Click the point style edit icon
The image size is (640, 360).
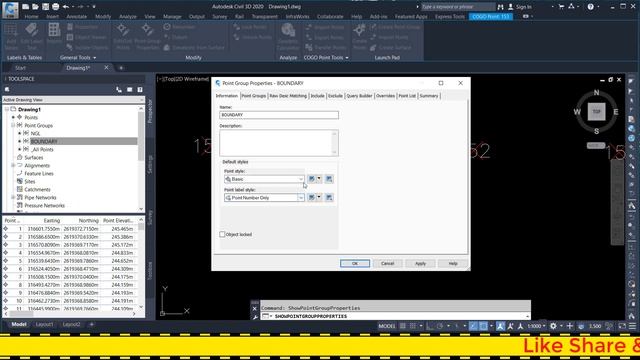pyautogui.click(x=312, y=179)
